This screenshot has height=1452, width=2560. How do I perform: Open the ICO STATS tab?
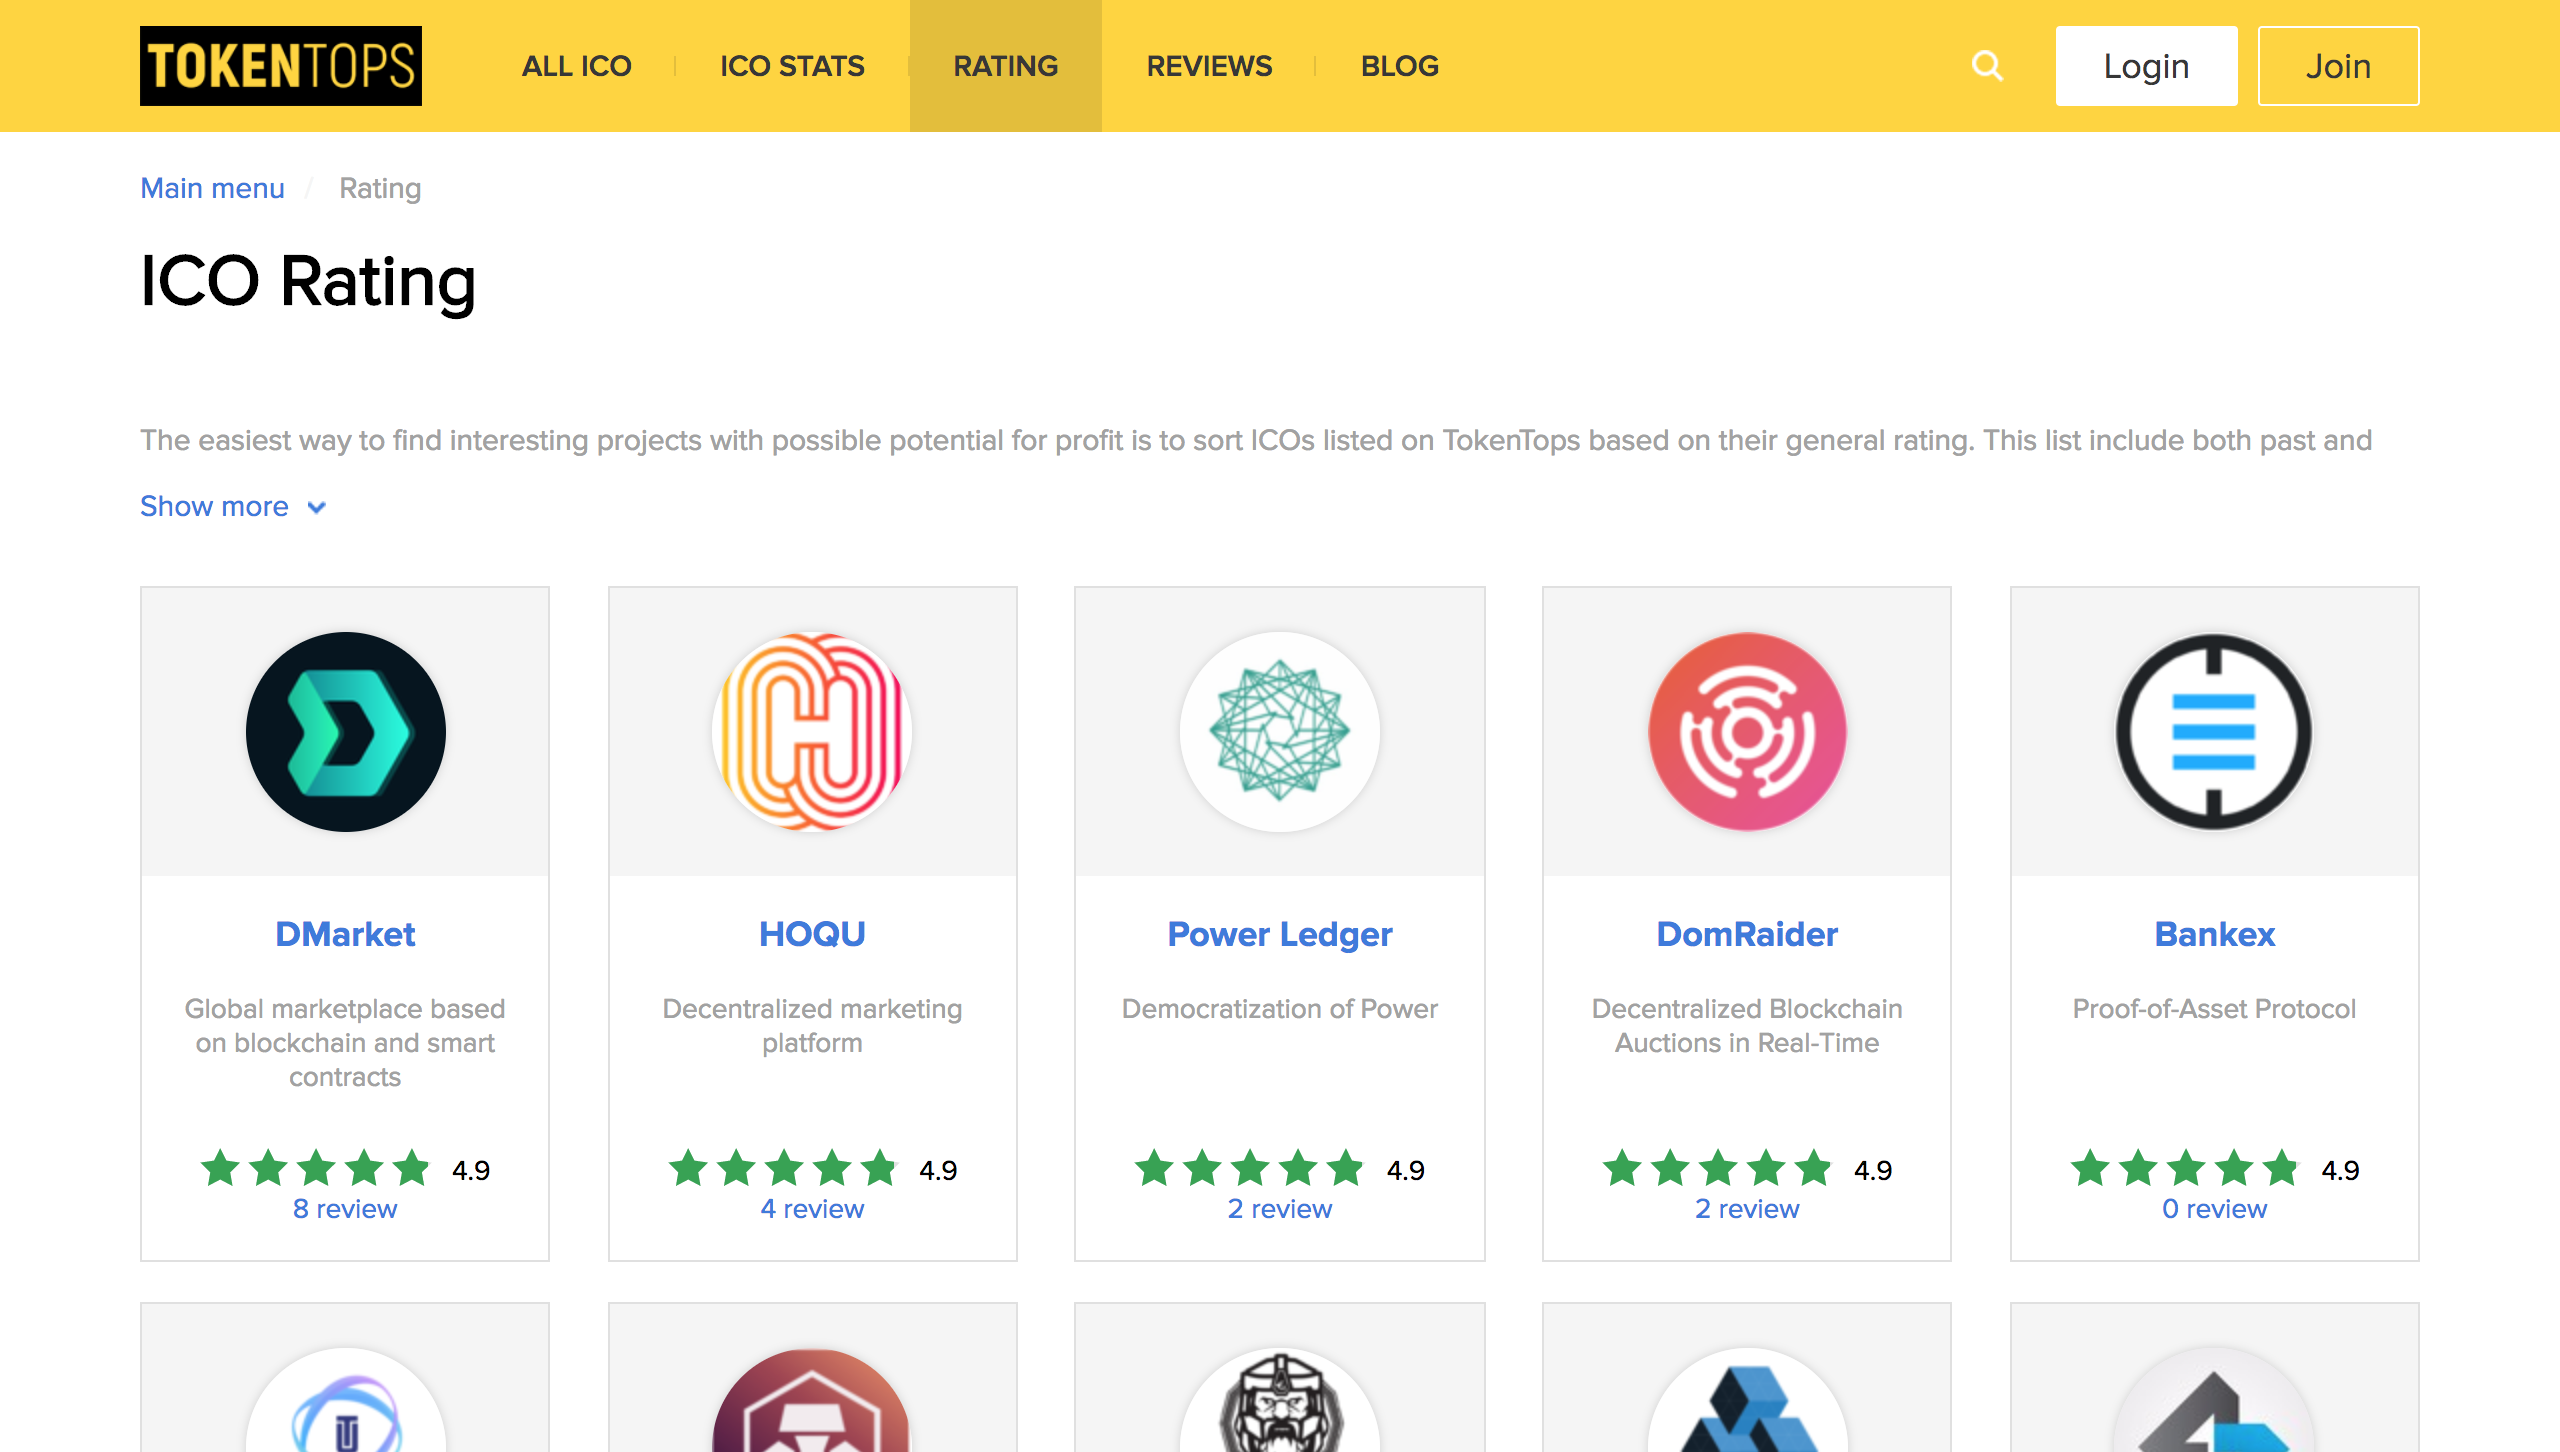792,66
